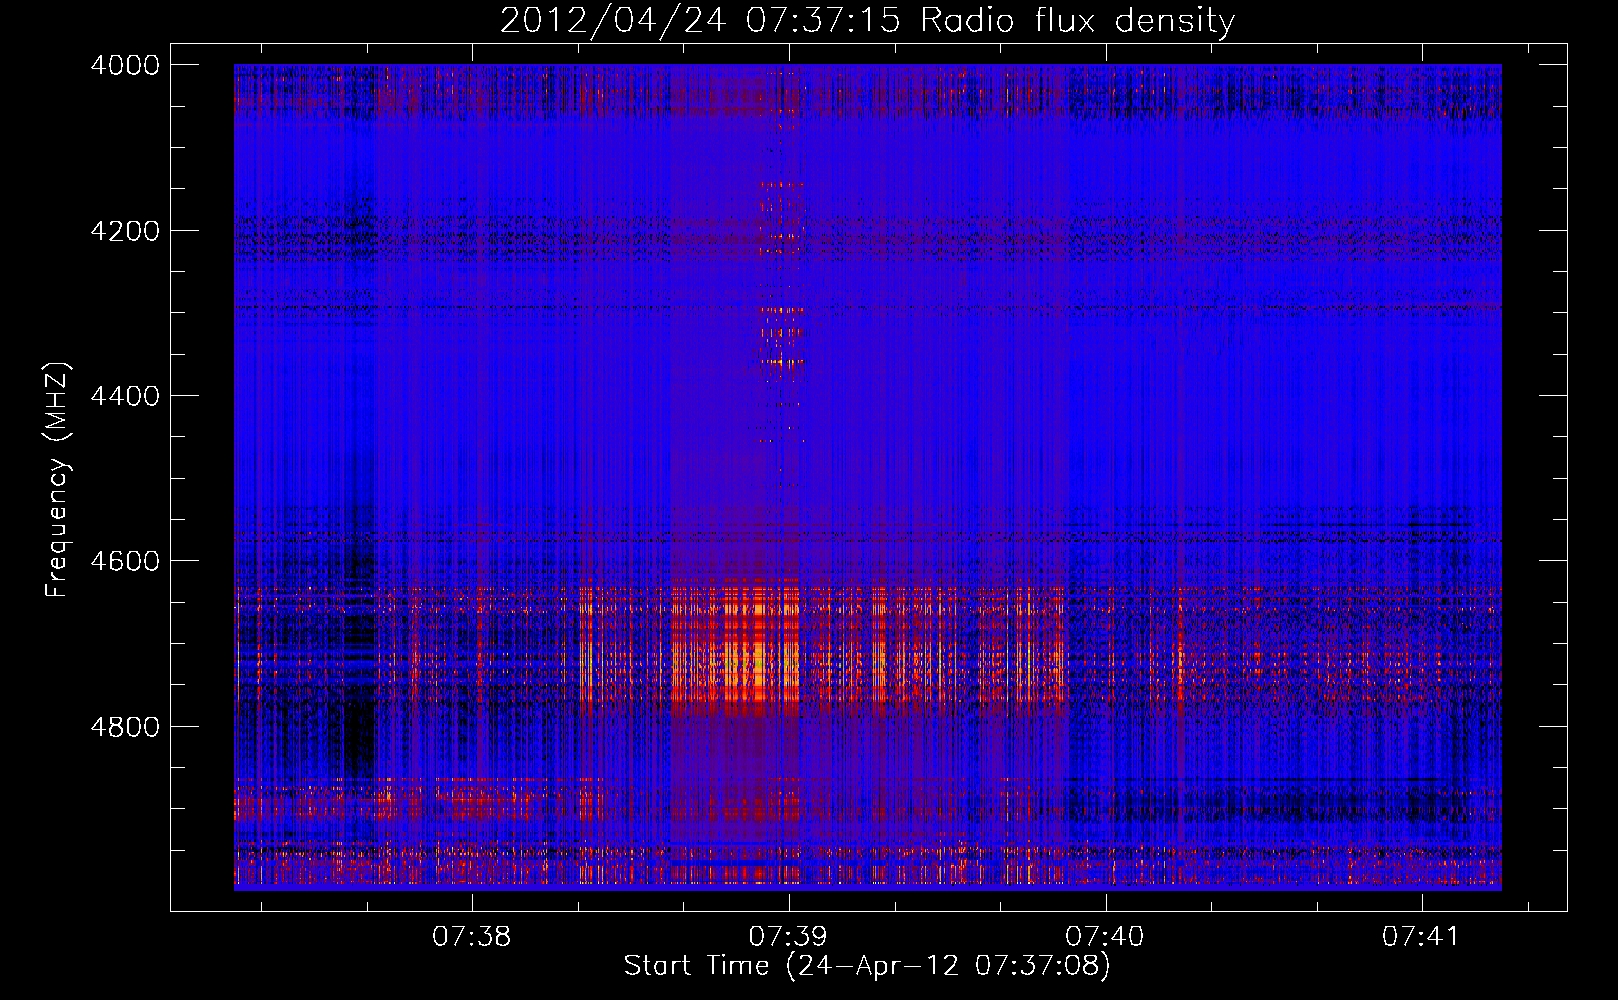Click the '4000' frequency tick label
Viewport: 1618px width, 1000px height.
(125, 65)
